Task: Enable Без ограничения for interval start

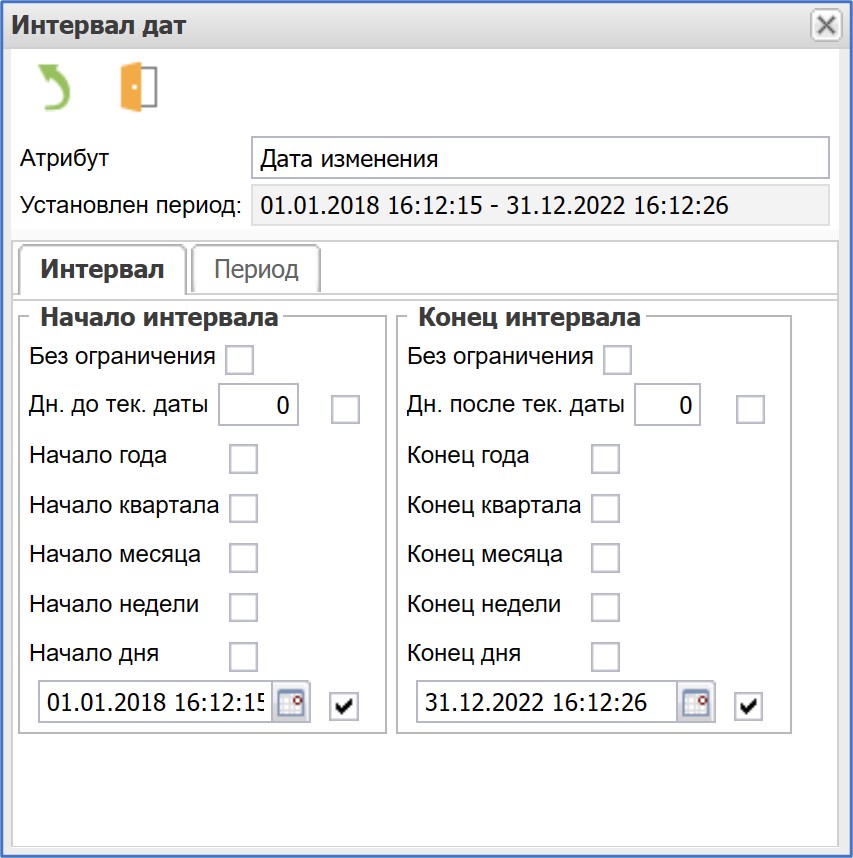Action: 240,359
